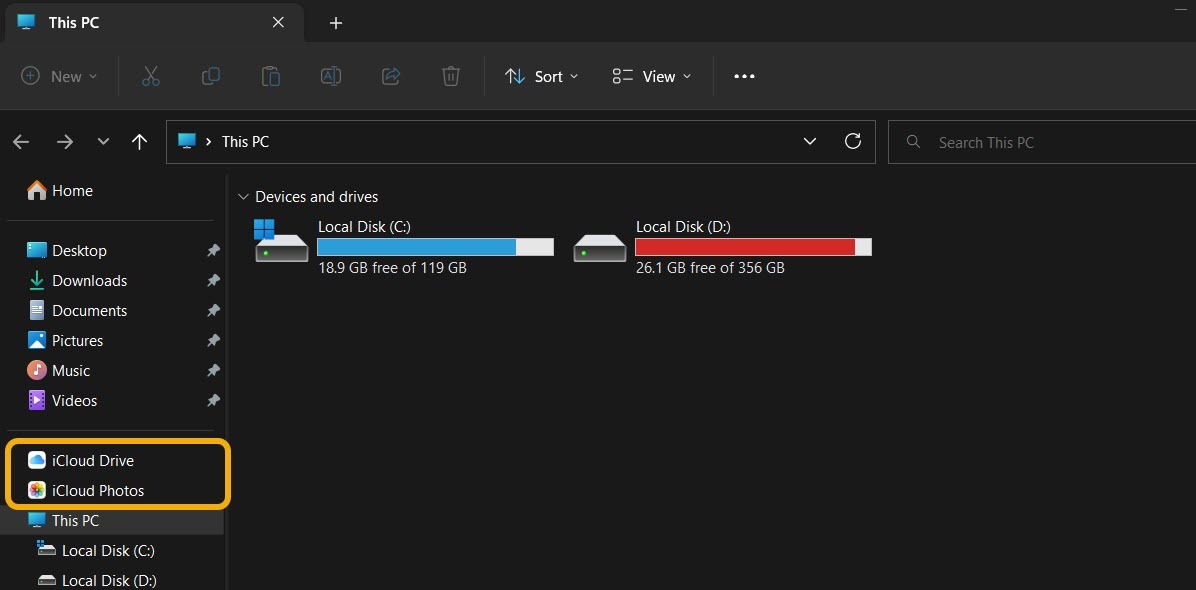1196x590 pixels.
Task: Click the Delete trash icon
Action: point(450,75)
